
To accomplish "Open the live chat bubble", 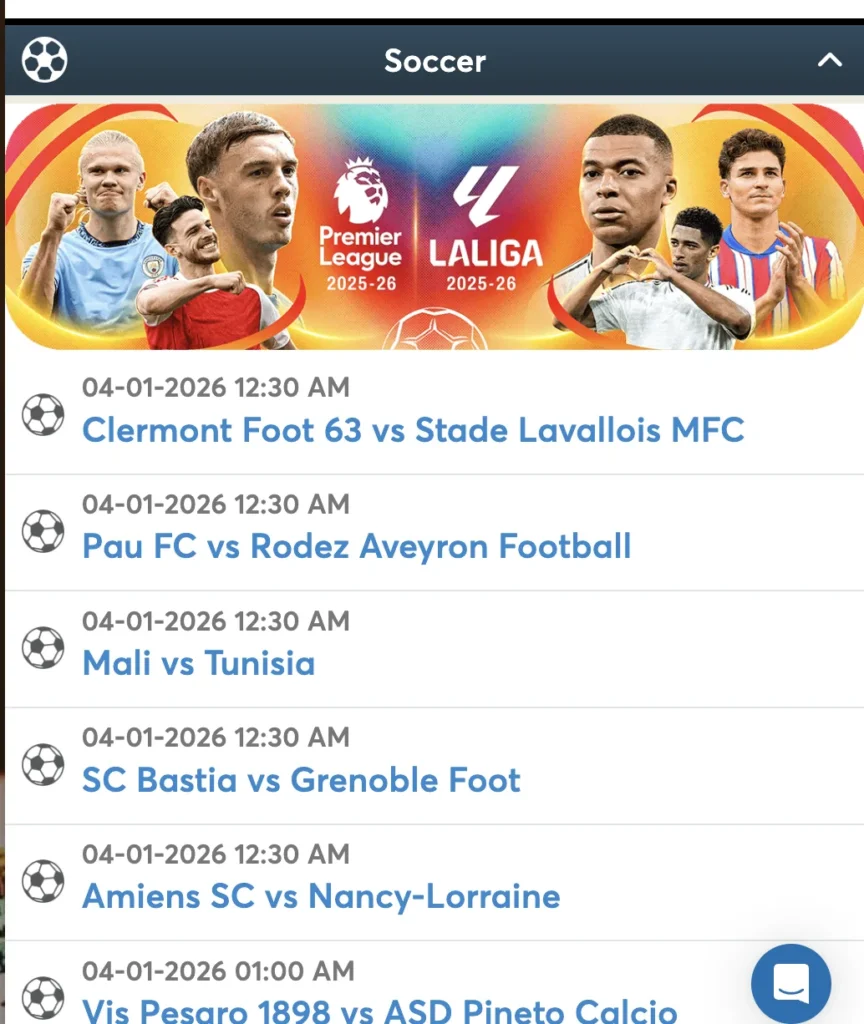I will (791, 984).
